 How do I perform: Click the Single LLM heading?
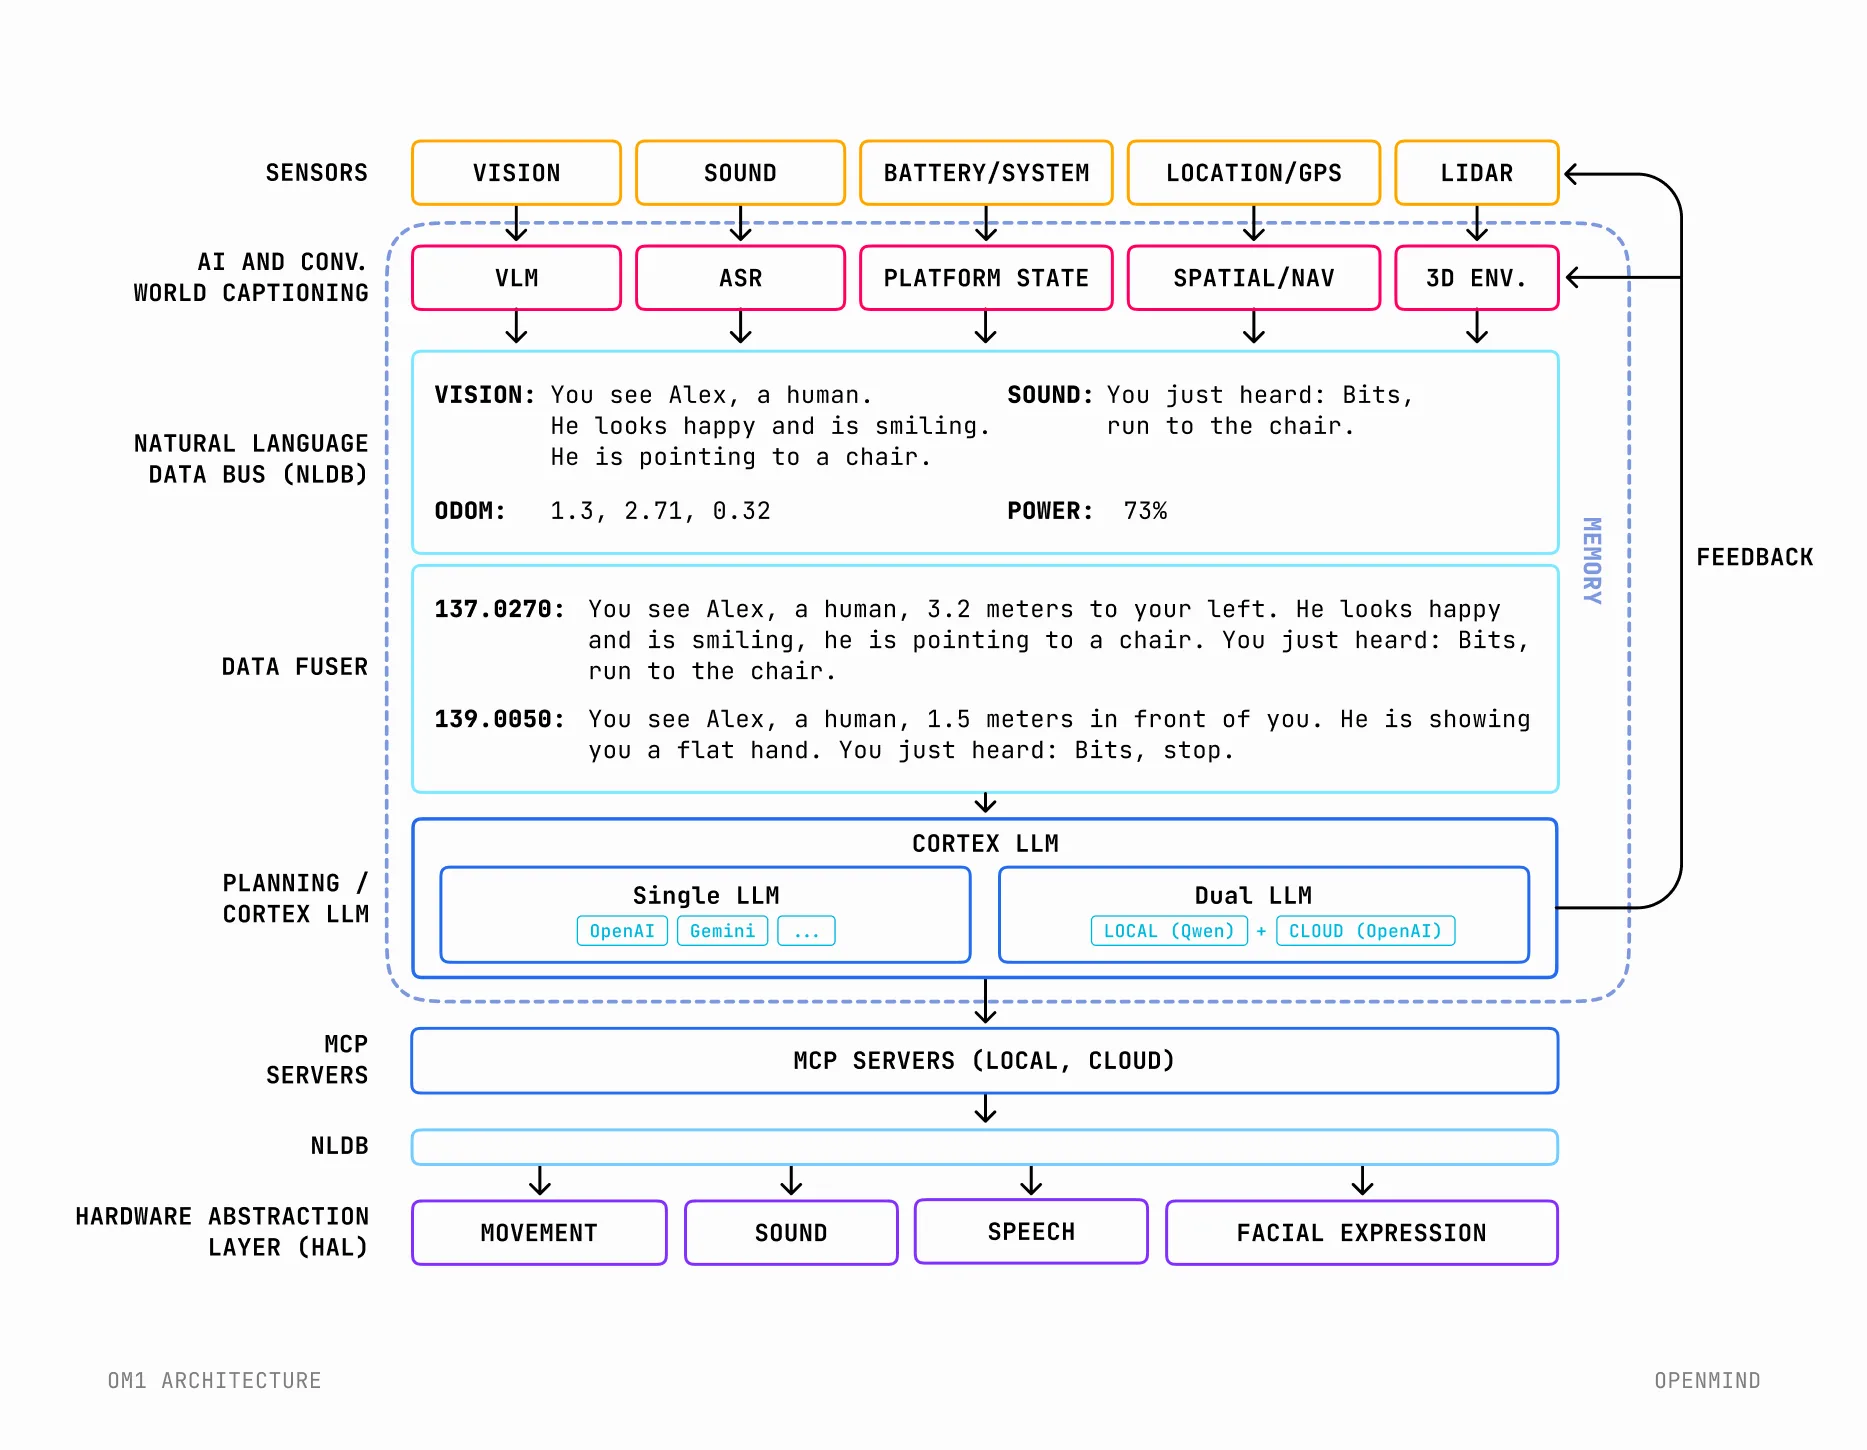tap(706, 895)
